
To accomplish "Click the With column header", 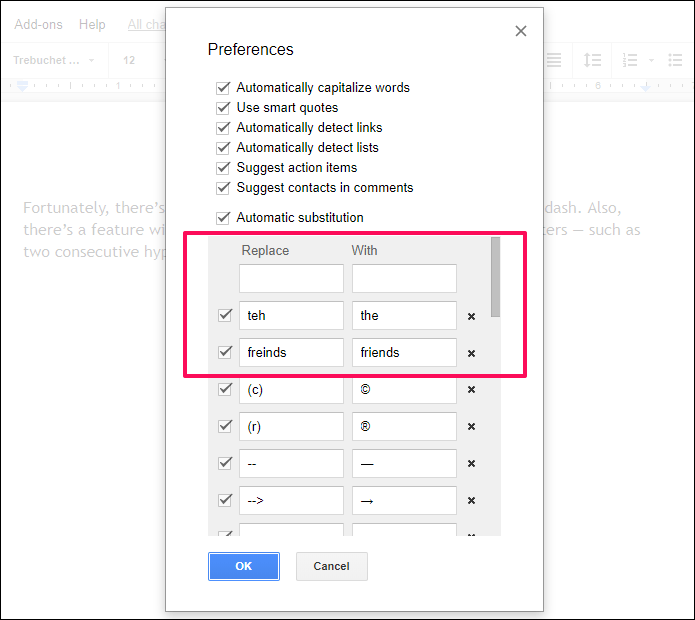I will [364, 250].
